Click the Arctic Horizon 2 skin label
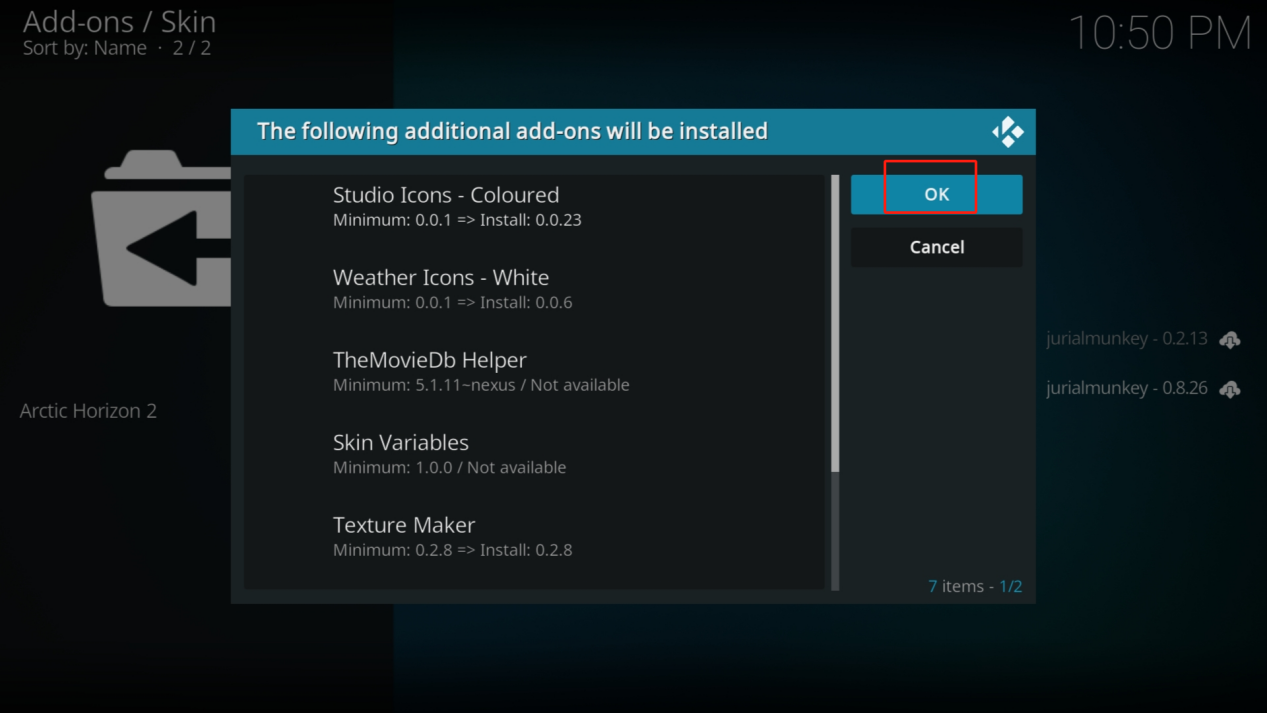1267x713 pixels. (x=88, y=411)
